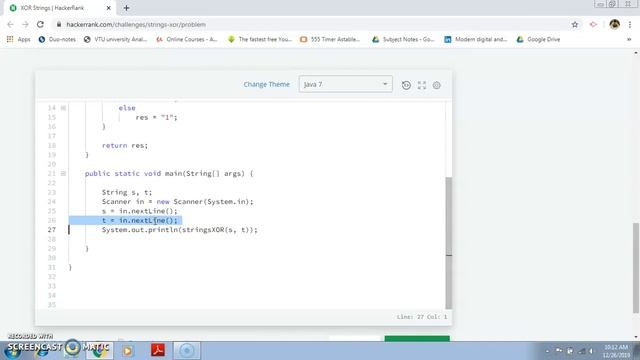Bookmark this page with the star icon
The width and height of the screenshot is (640, 360).
(x=575, y=24)
